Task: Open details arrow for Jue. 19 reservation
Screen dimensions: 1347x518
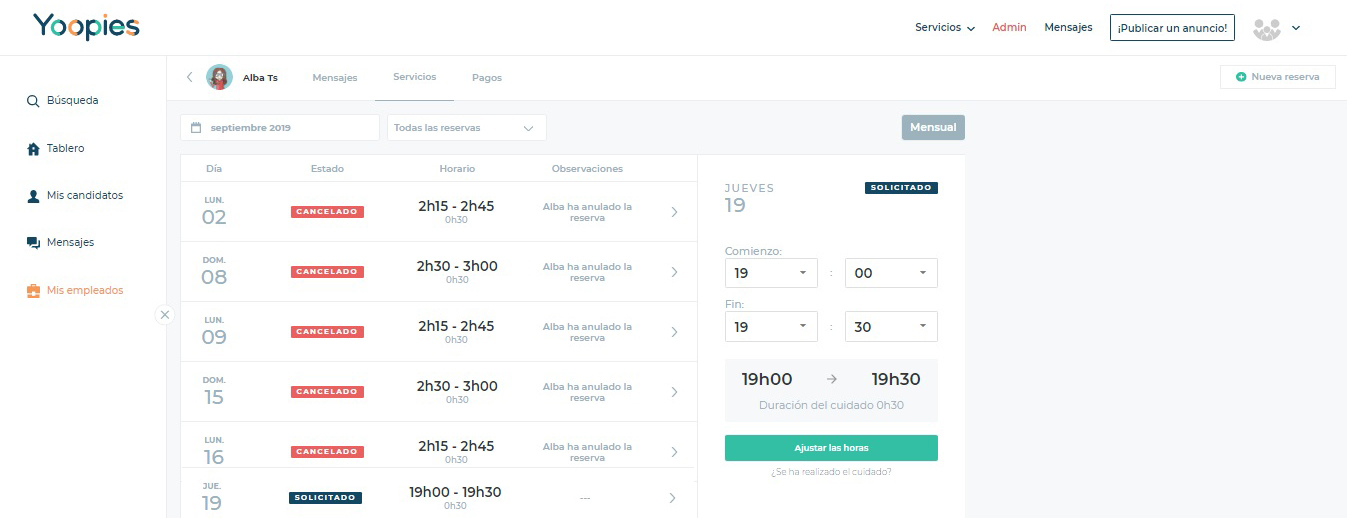Action: pyautogui.click(x=672, y=498)
